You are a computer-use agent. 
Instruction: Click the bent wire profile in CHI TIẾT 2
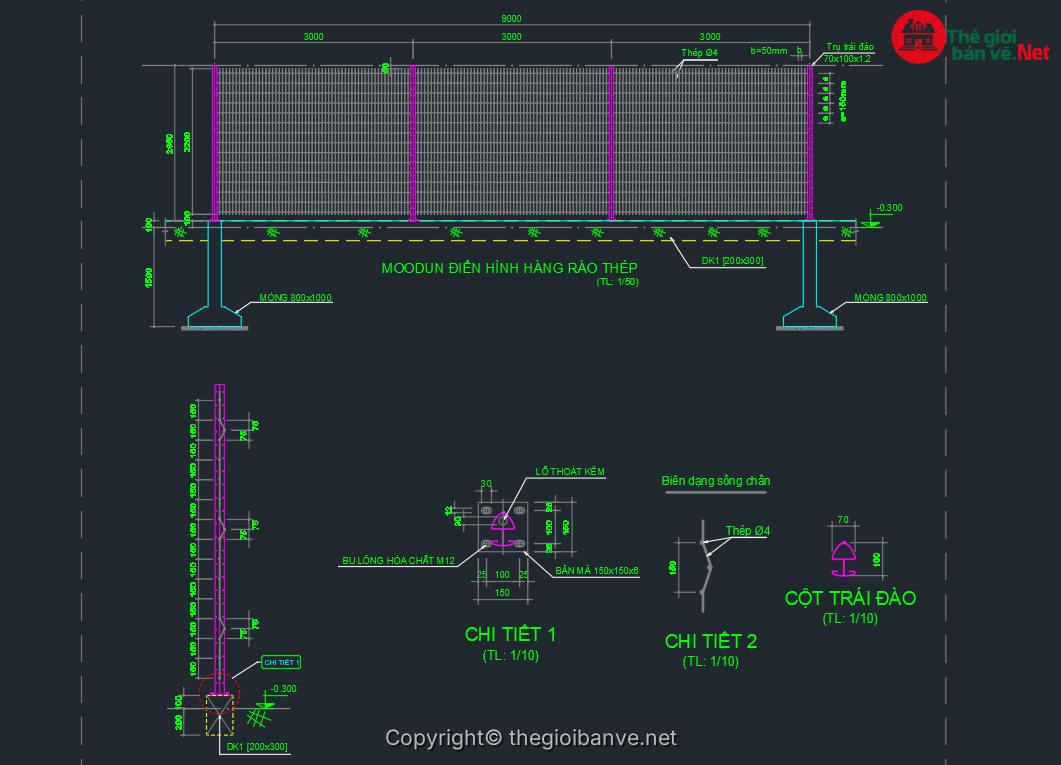pos(707,565)
